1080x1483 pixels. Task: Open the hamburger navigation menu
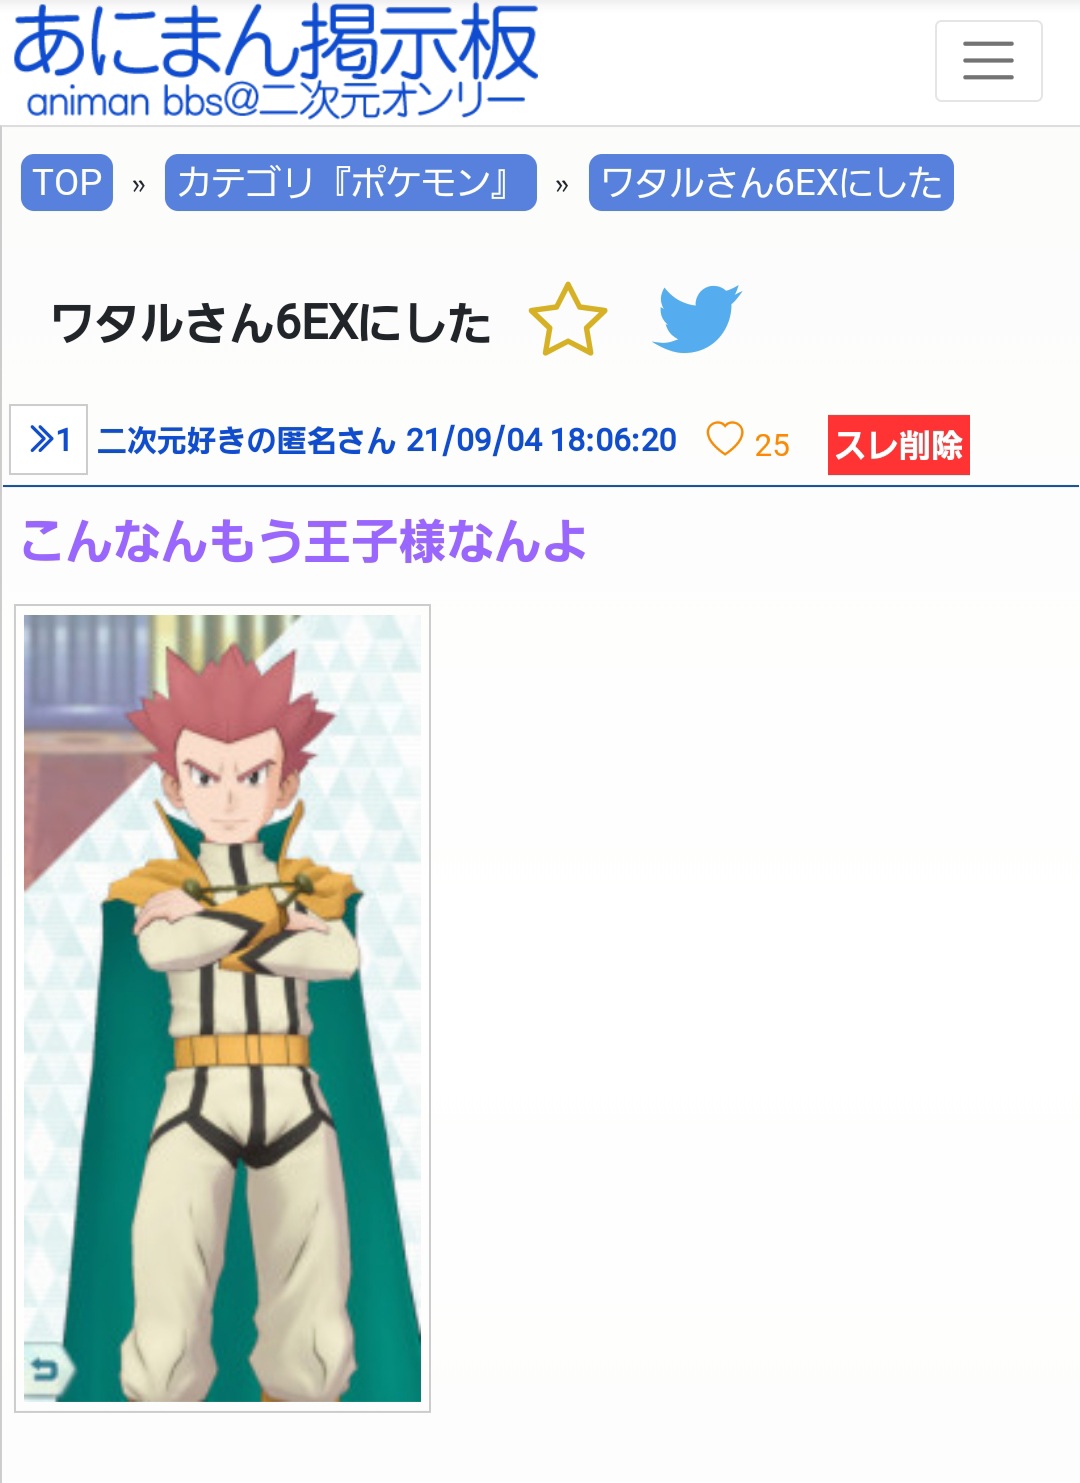[x=988, y=61]
